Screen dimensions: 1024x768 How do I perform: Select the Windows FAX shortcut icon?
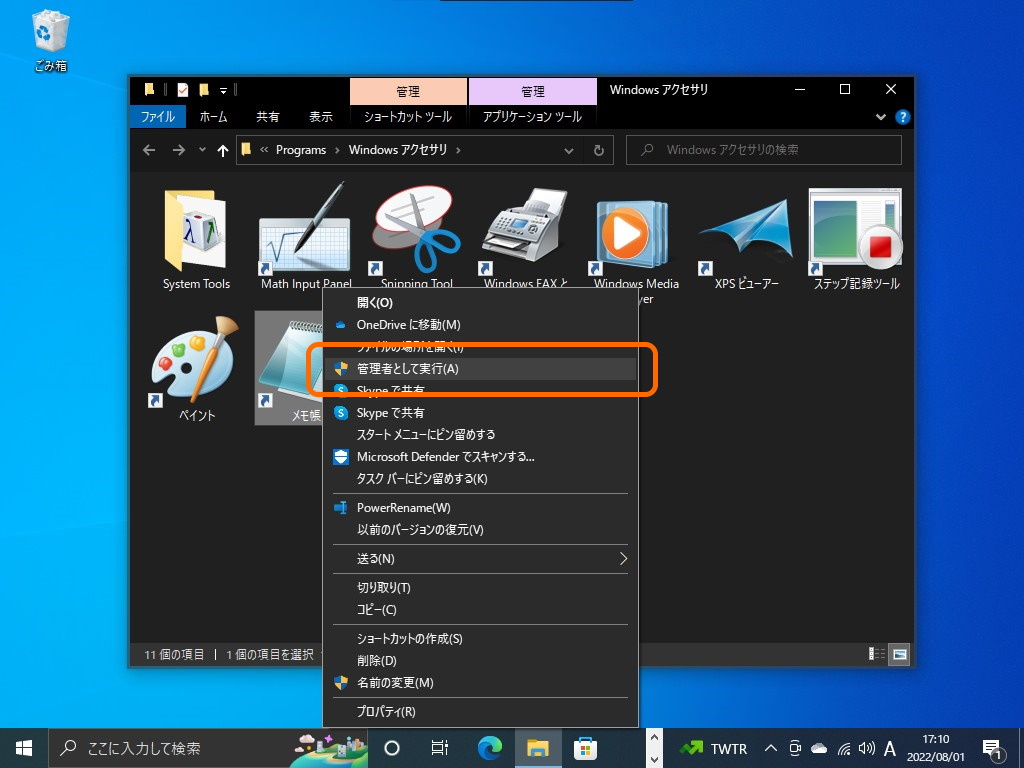tap(525, 229)
